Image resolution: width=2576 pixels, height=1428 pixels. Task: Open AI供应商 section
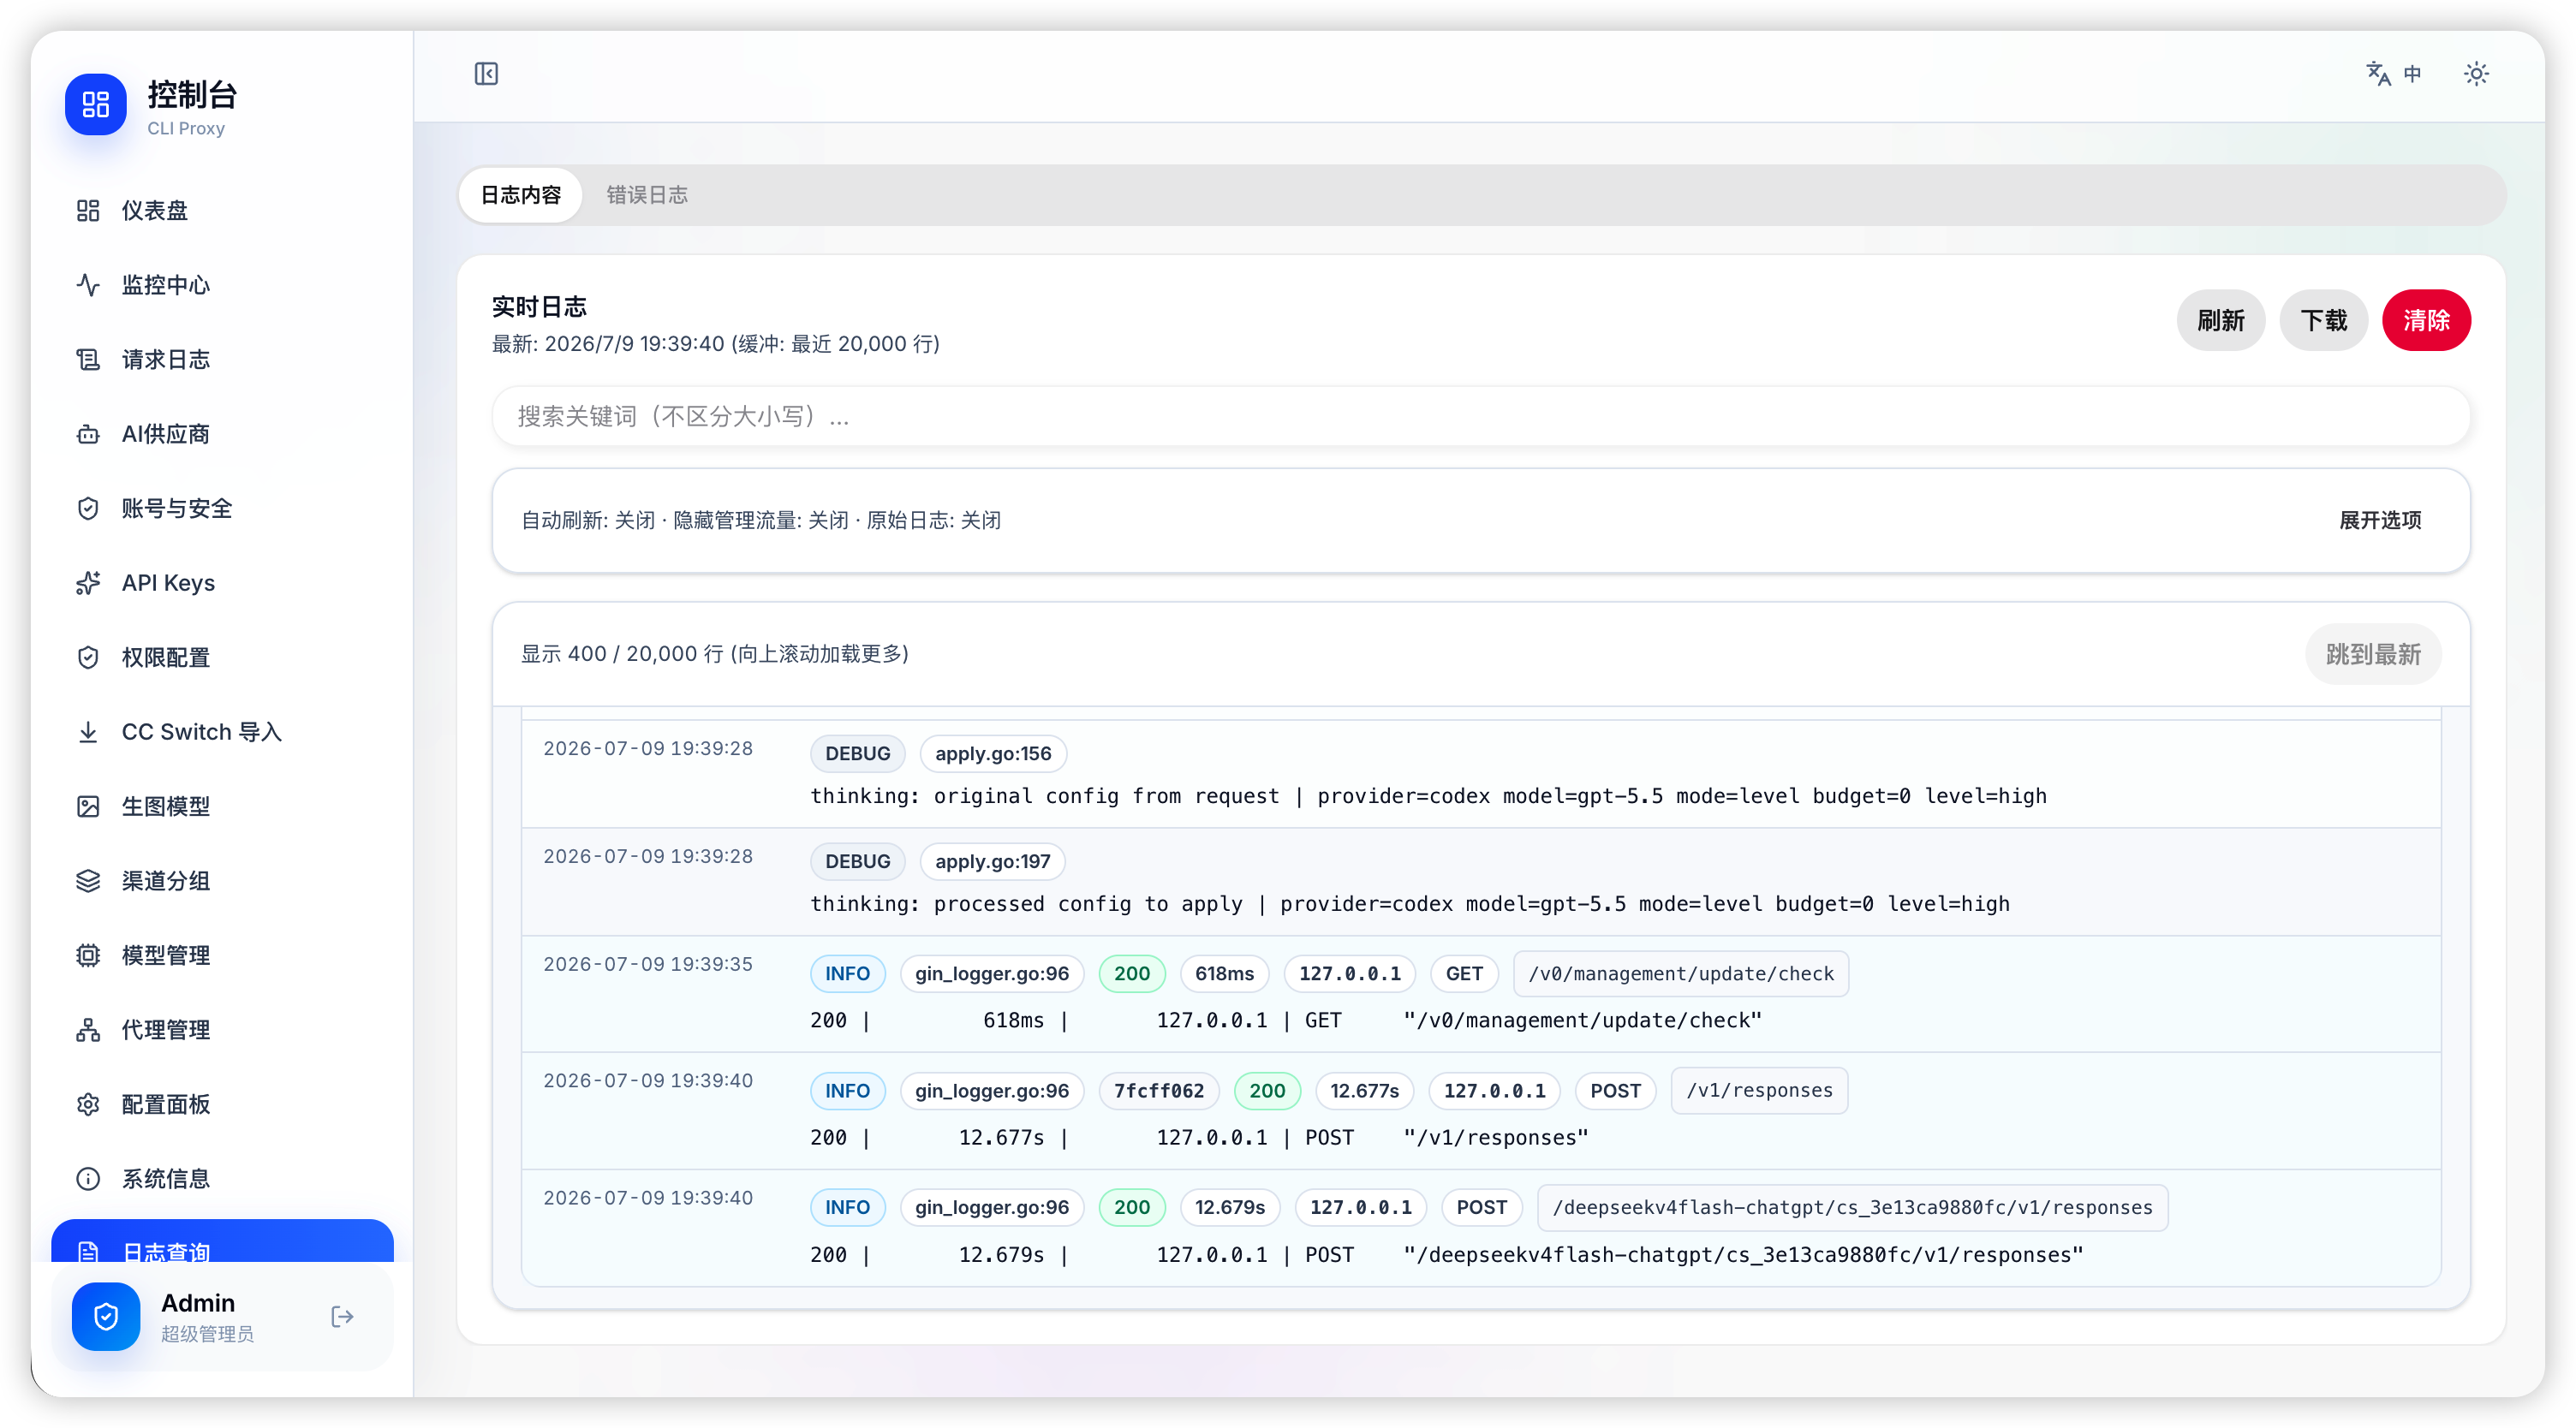coord(222,434)
